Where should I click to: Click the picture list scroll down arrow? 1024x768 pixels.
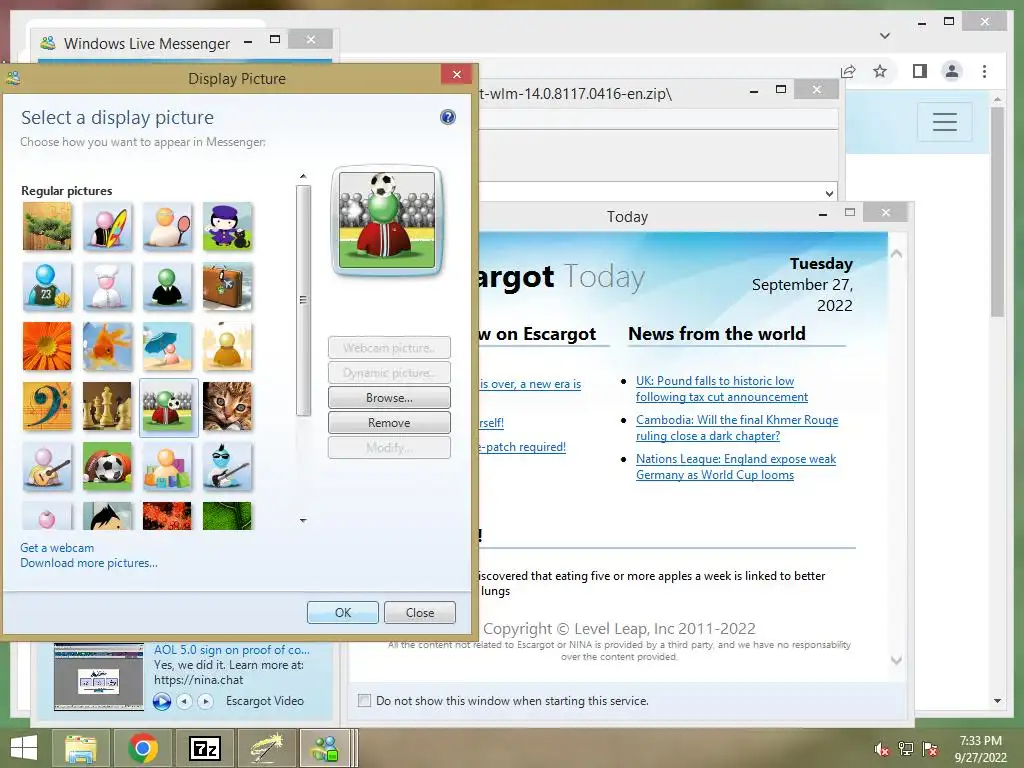pyautogui.click(x=303, y=520)
